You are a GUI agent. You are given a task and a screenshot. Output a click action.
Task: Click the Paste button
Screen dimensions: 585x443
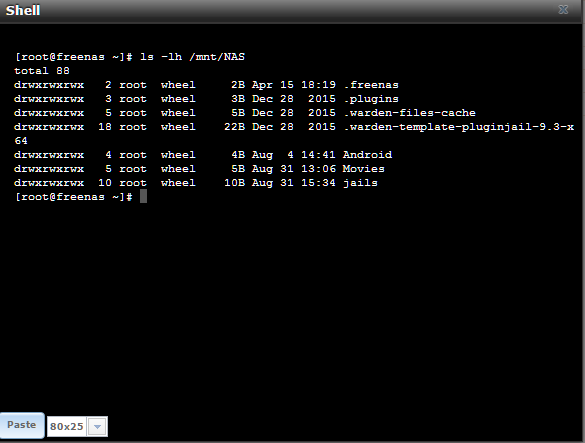click(x=22, y=425)
